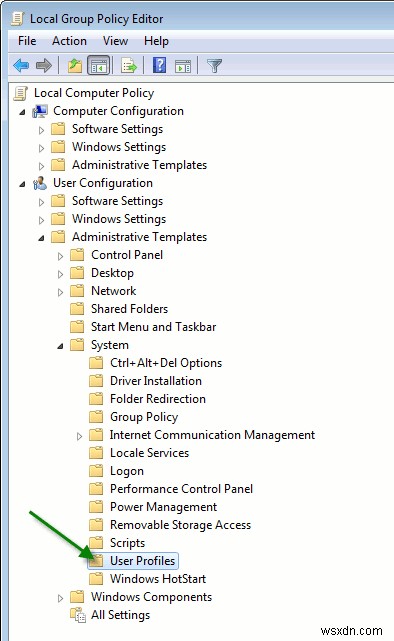The height and width of the screenshot is (641, 394).
Task: Select the User Configuration label
Action: pyautogui.click(x=103, y=183)
